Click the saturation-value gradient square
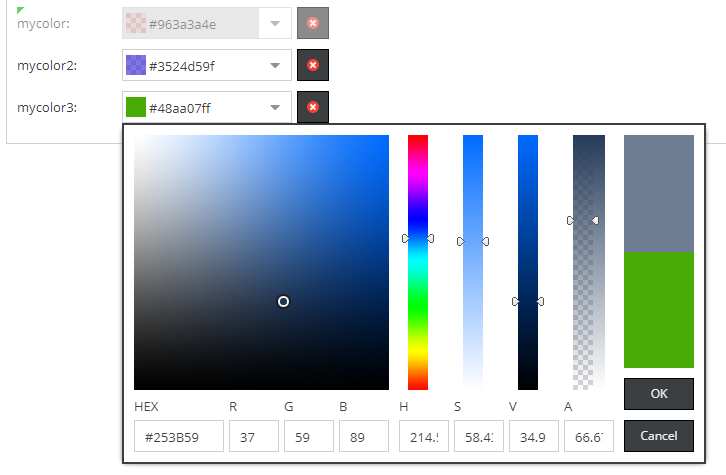 [x=260, y=262]
